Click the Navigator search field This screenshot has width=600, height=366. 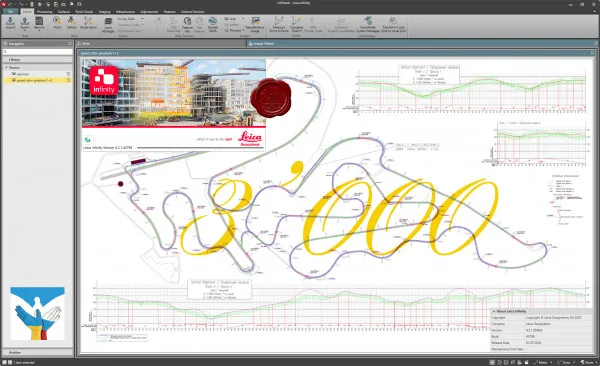pyautogui.click(x=38, y=51)
